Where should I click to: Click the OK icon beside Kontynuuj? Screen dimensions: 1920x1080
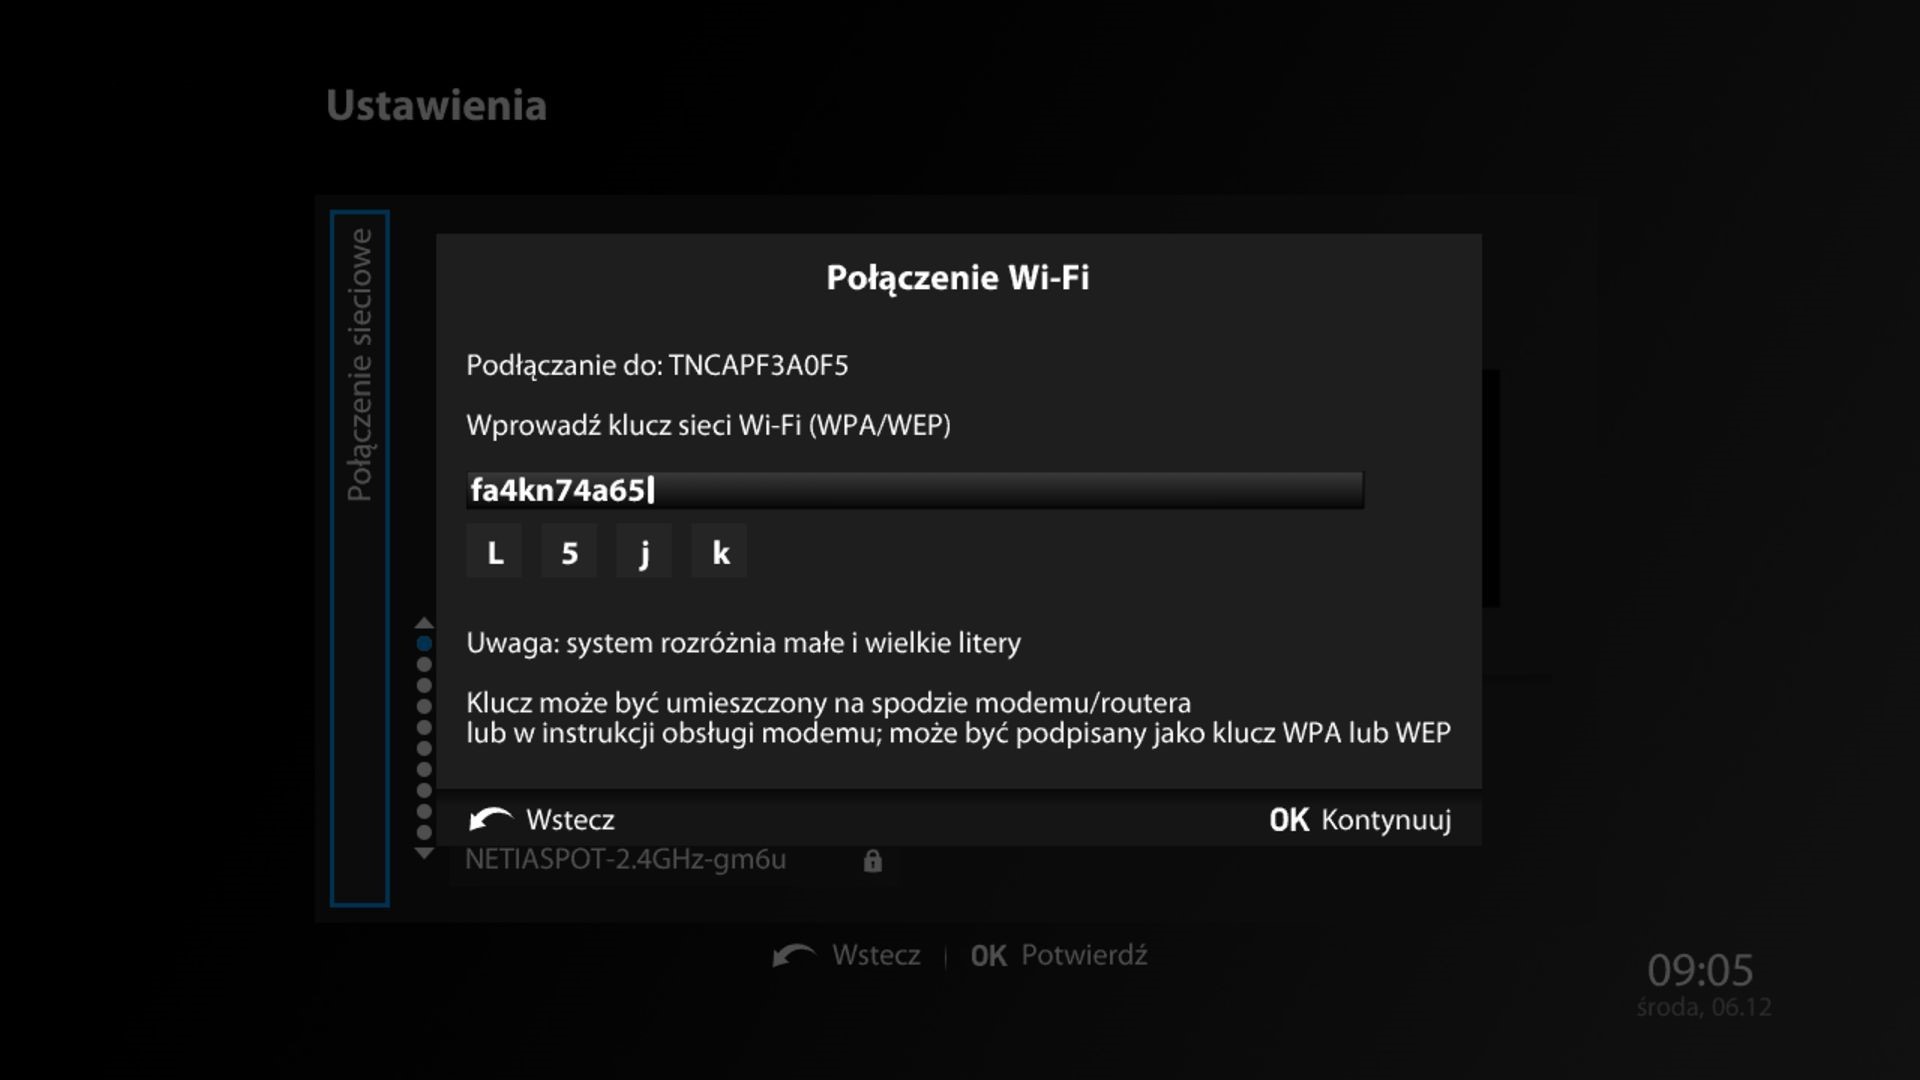(x=1289, y=820)
